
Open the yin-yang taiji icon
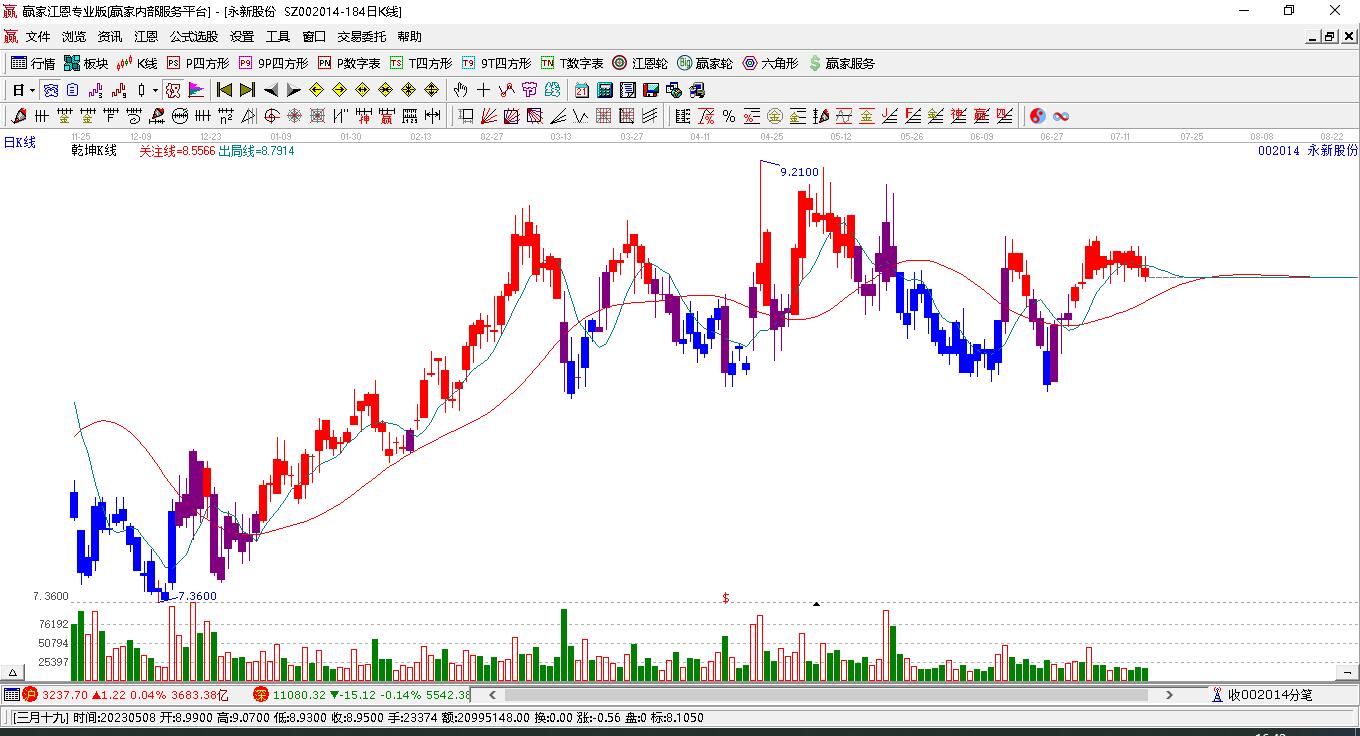tap(1038, 116)
